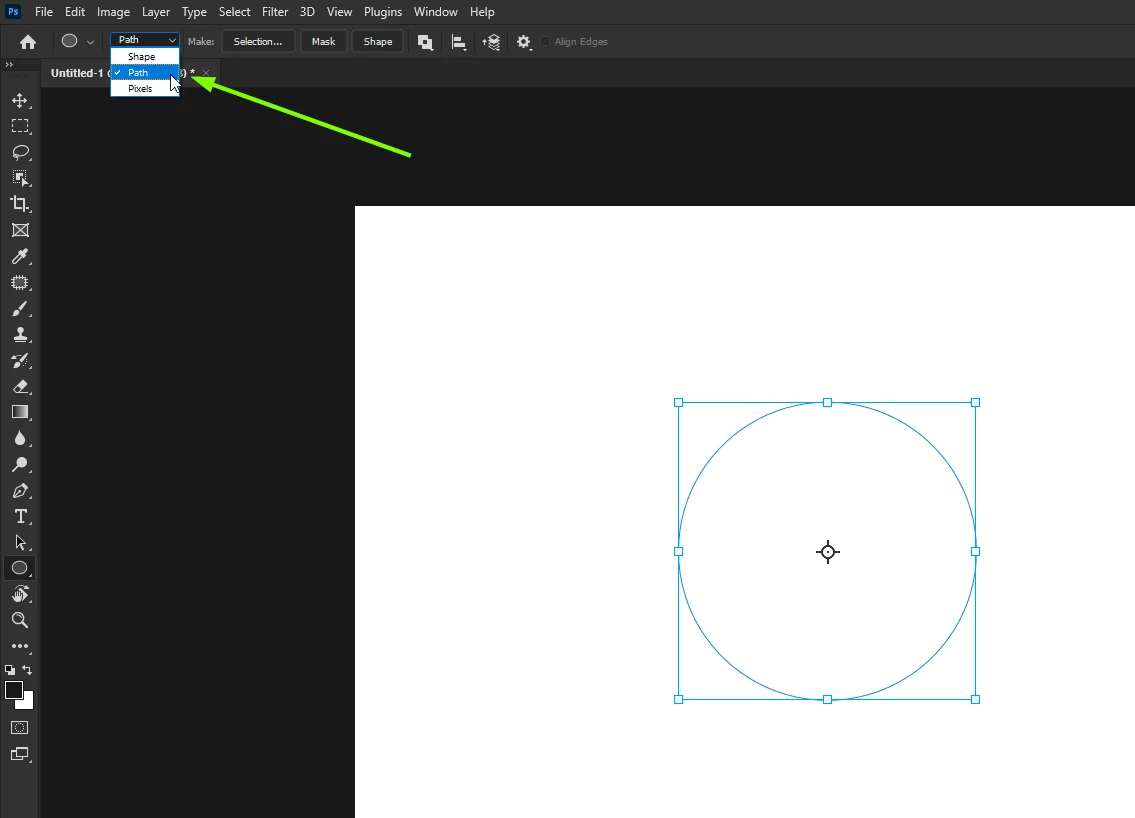Select the Pen tool
This screenshot has height=818, width=1135.
(20, 490)
